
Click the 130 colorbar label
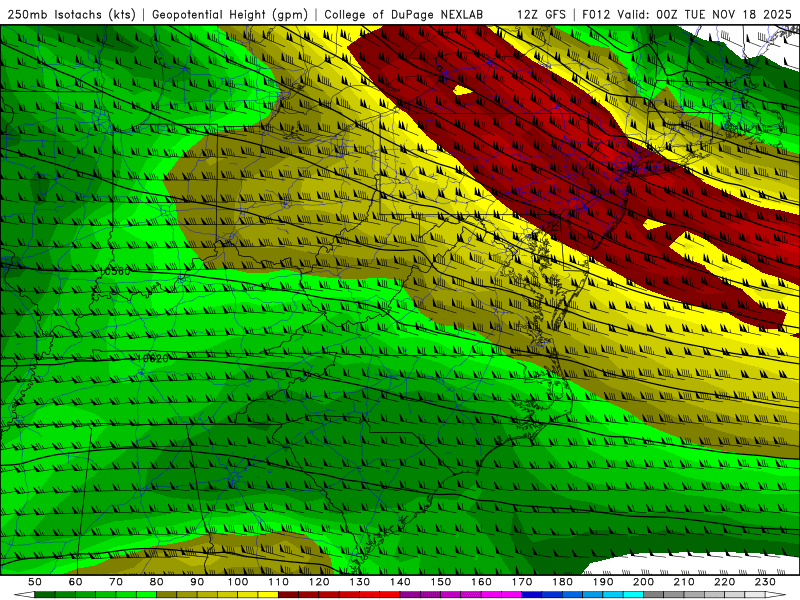(360, 582)
